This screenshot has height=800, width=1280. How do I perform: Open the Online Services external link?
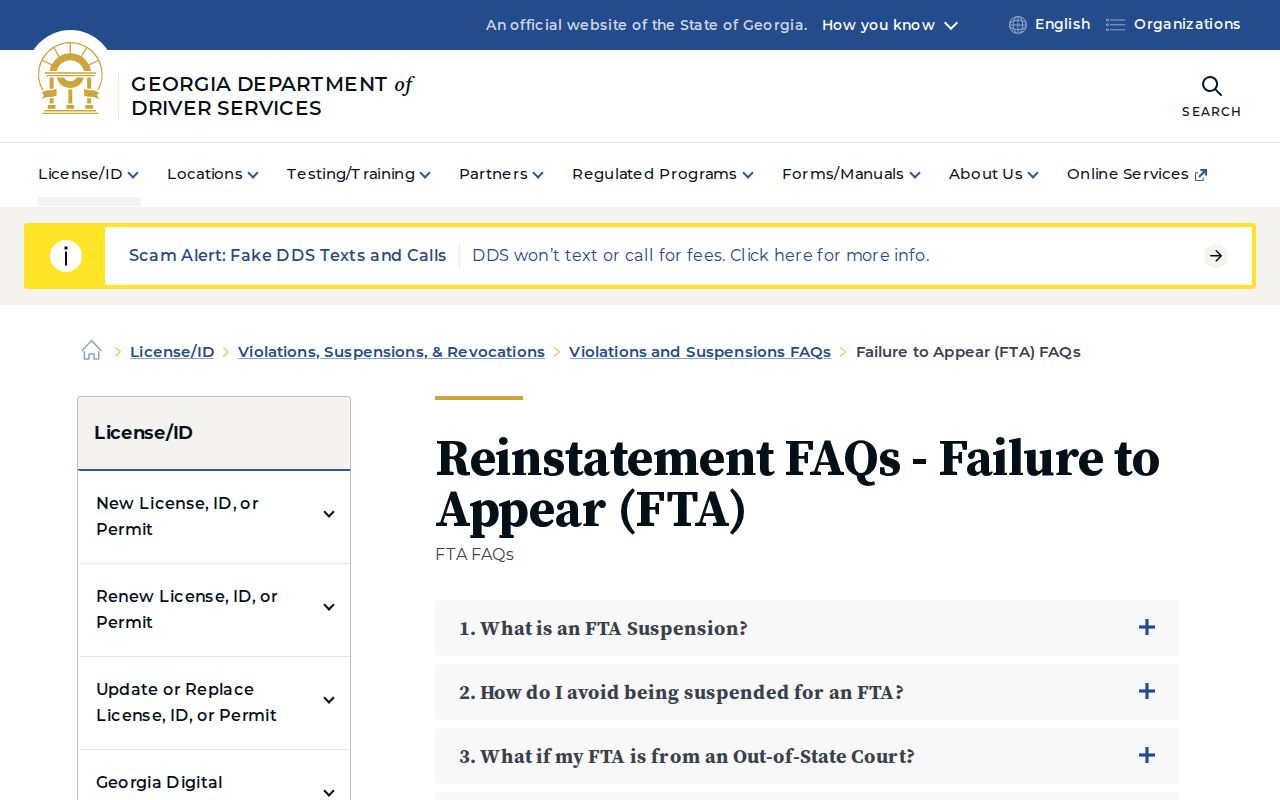click(x=1137, y=174)
